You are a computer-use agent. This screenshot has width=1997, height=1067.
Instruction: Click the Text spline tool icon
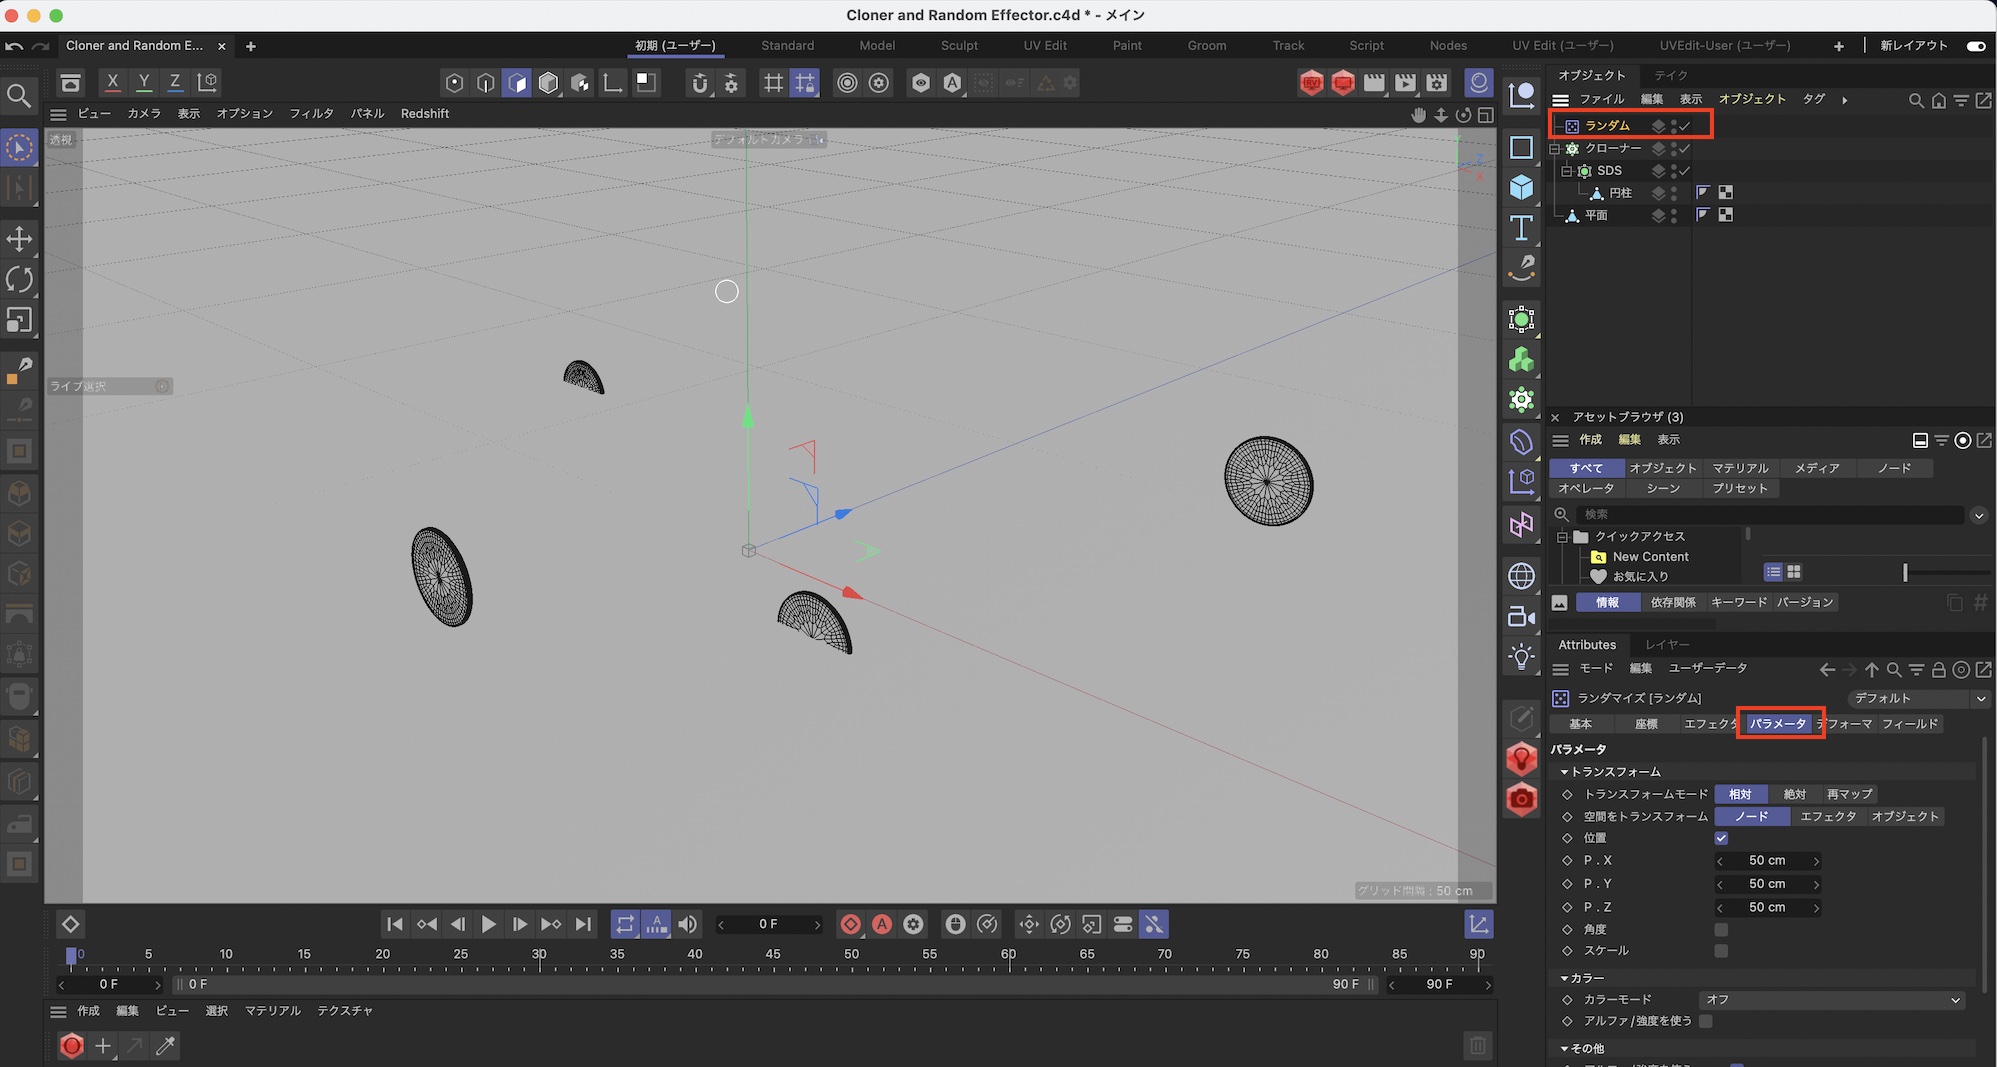coord(1521,228)
